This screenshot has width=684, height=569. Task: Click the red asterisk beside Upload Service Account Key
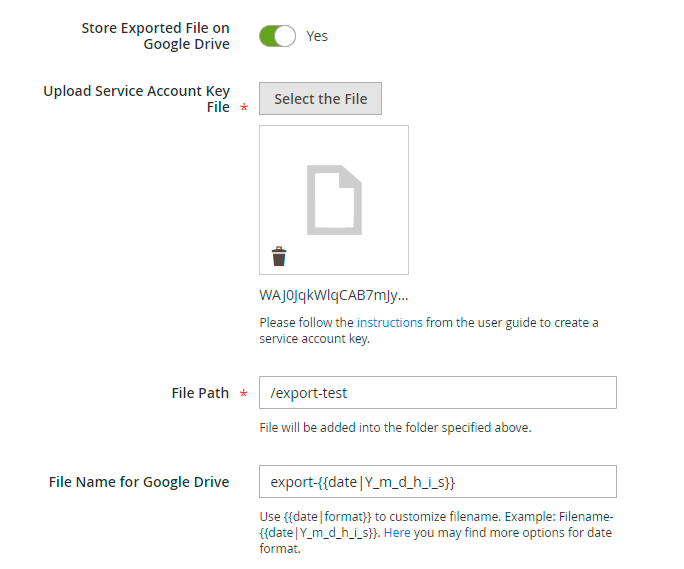click(x=245, y=108)
